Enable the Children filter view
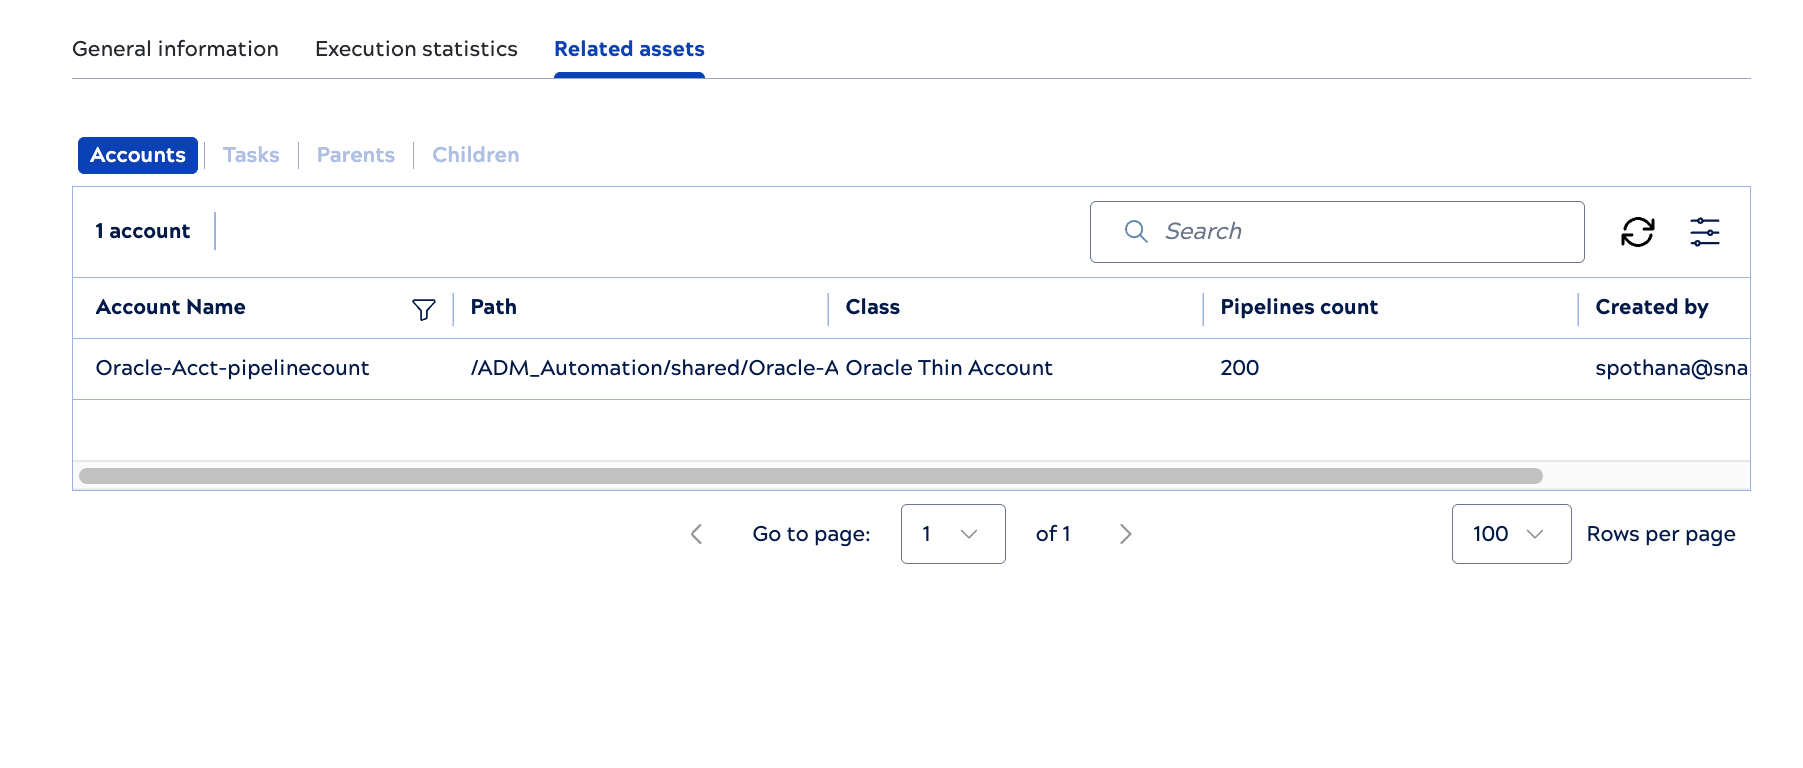1803x768 pixels. coord(475,155)
